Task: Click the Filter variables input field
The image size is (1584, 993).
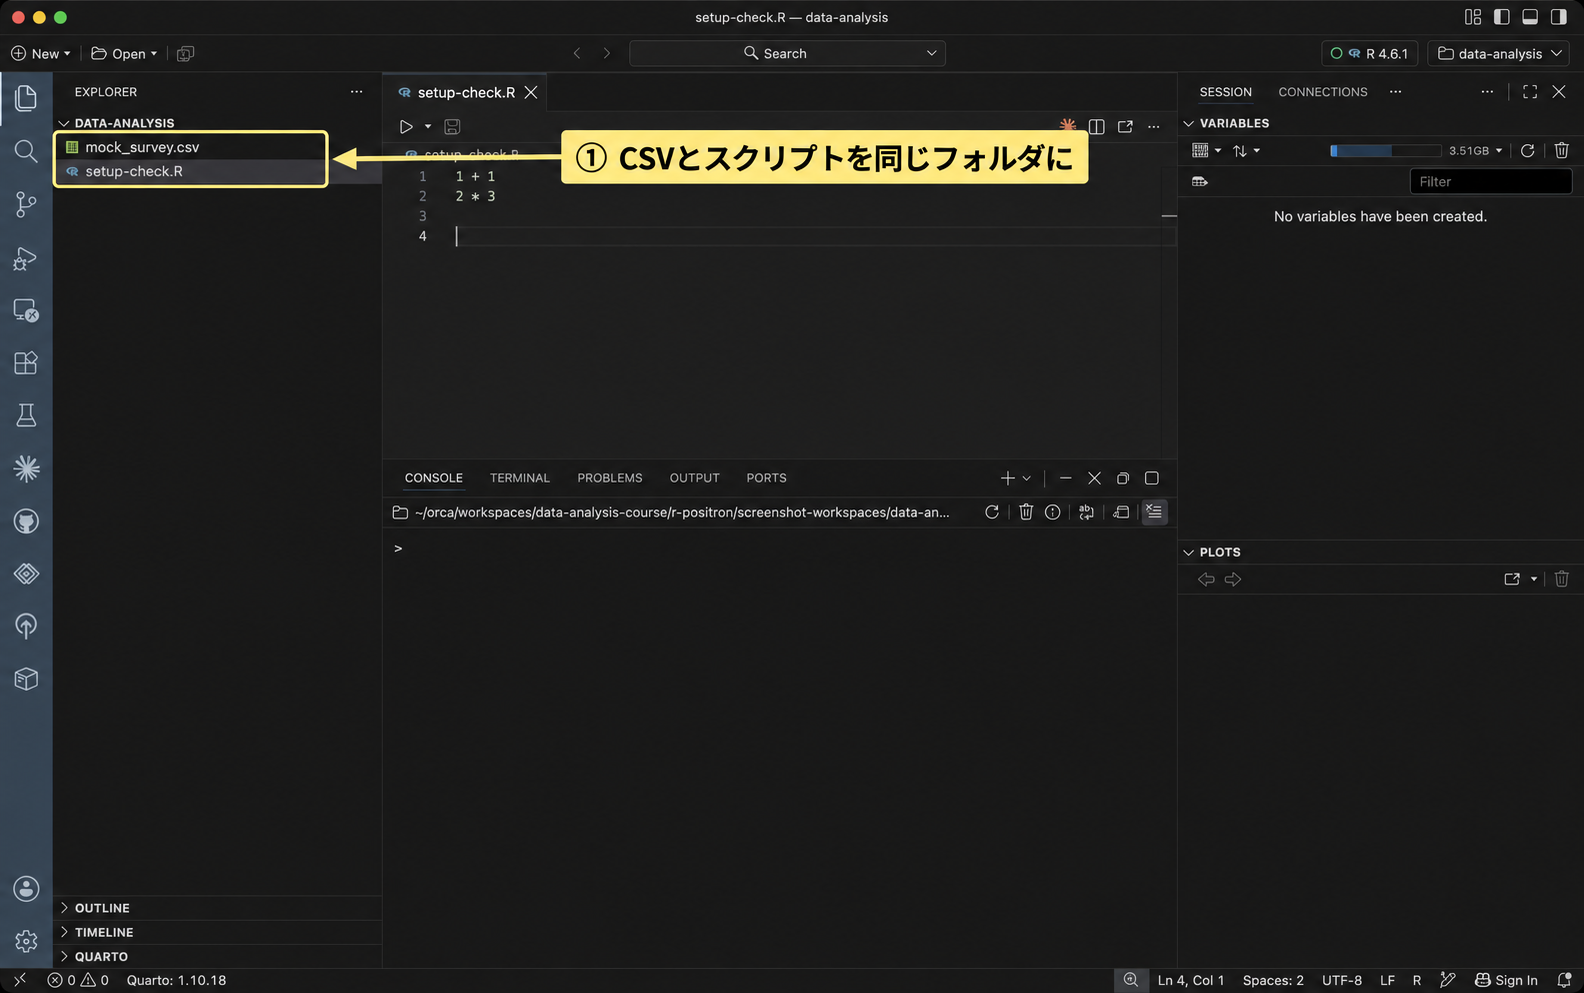Action: pyautogui.click(x=1490, y=182)
